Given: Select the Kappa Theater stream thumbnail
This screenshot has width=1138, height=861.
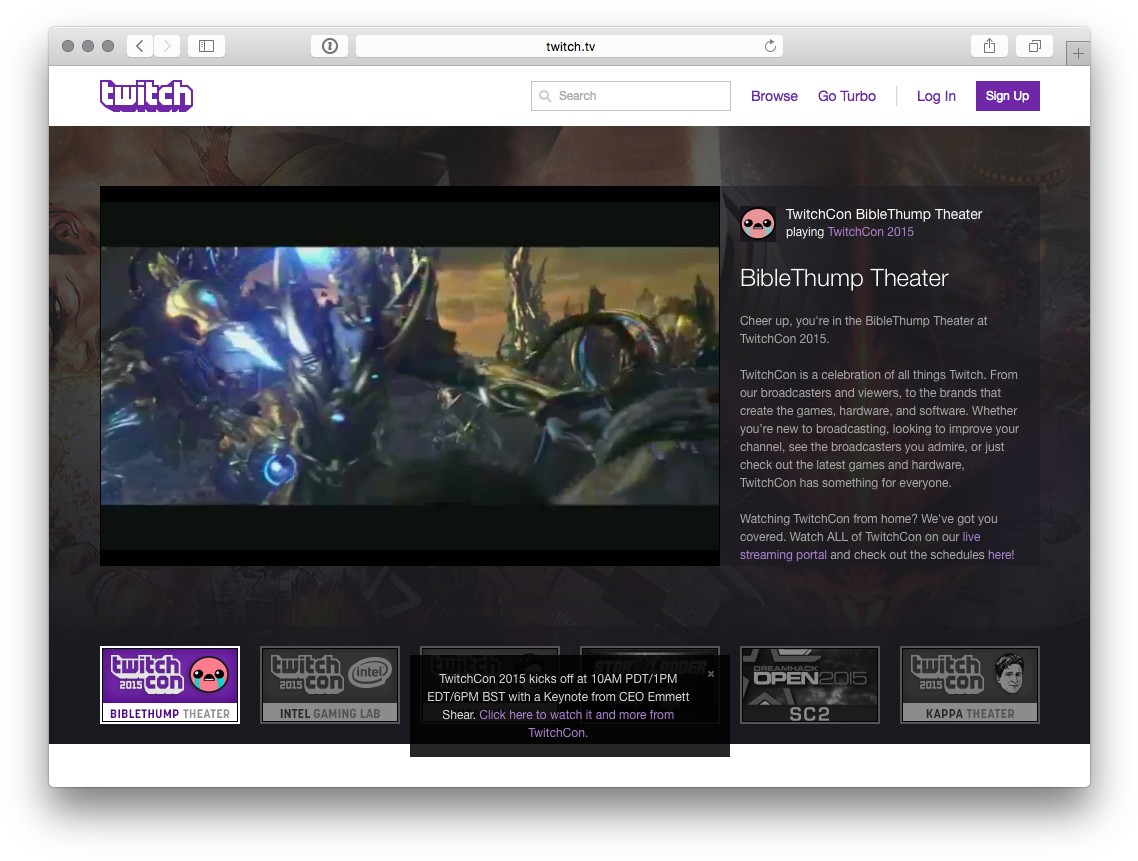Looking at the screenshot, I should point(969,685).
